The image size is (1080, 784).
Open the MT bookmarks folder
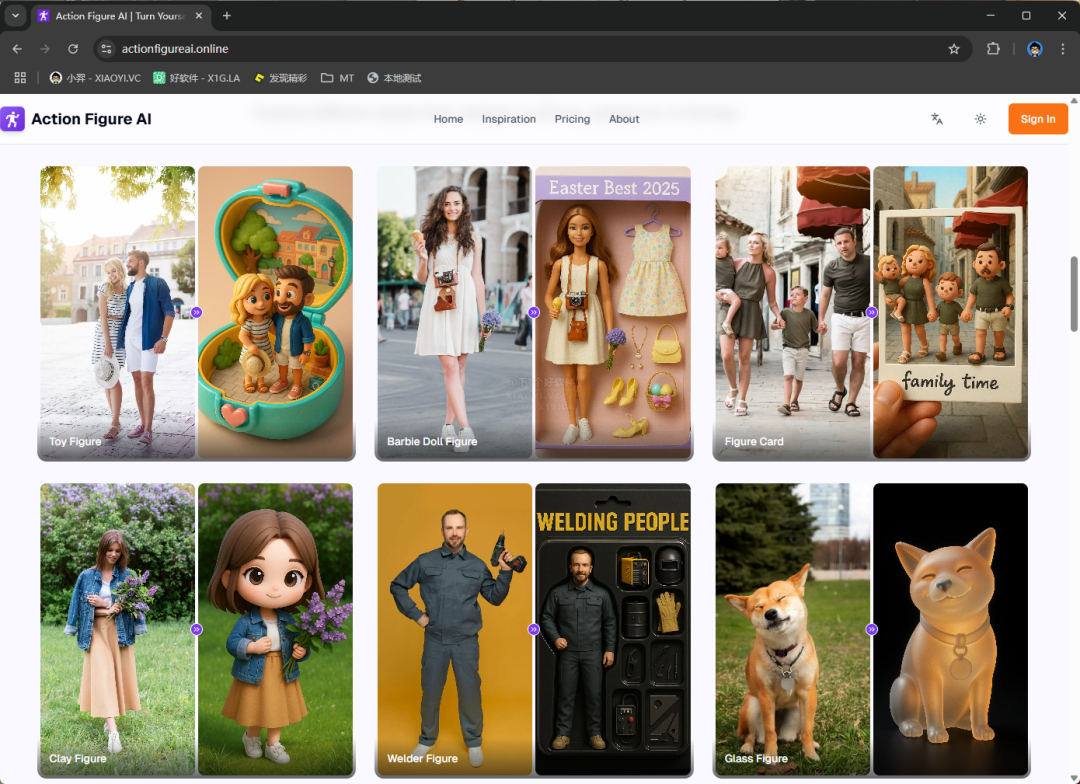337,78
